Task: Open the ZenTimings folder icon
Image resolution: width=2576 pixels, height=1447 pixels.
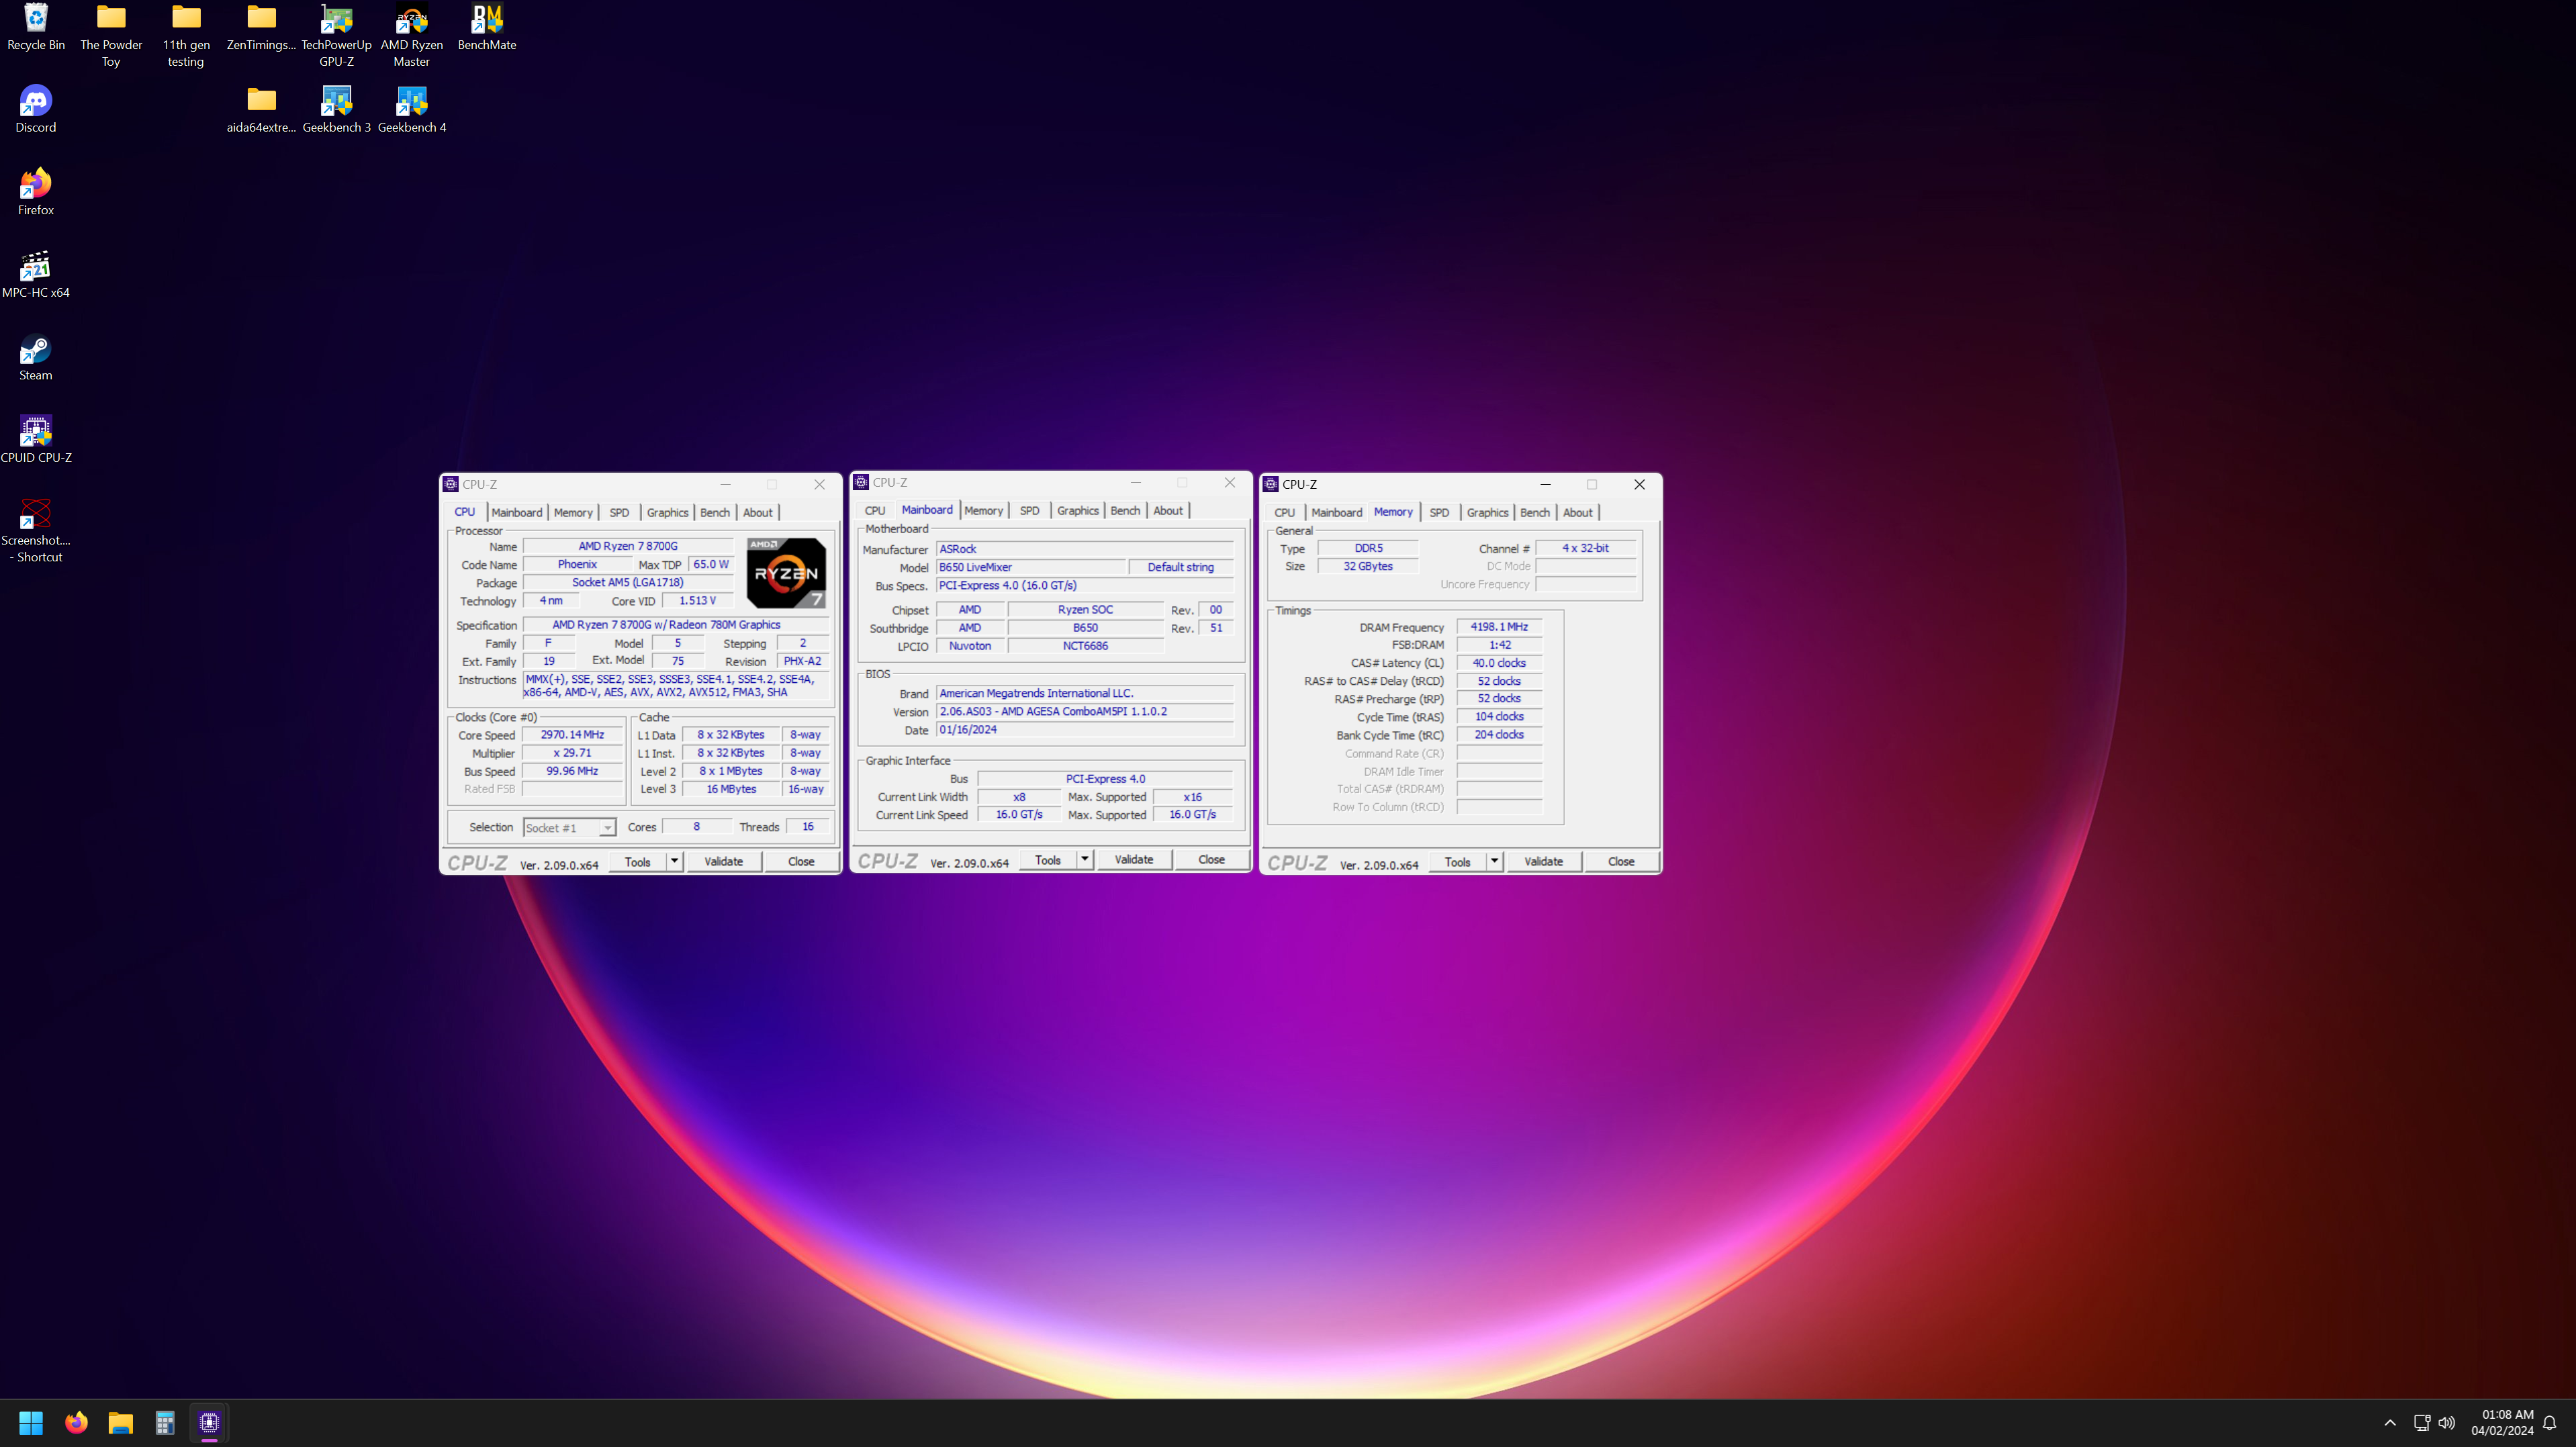Action: pos(261,27)
